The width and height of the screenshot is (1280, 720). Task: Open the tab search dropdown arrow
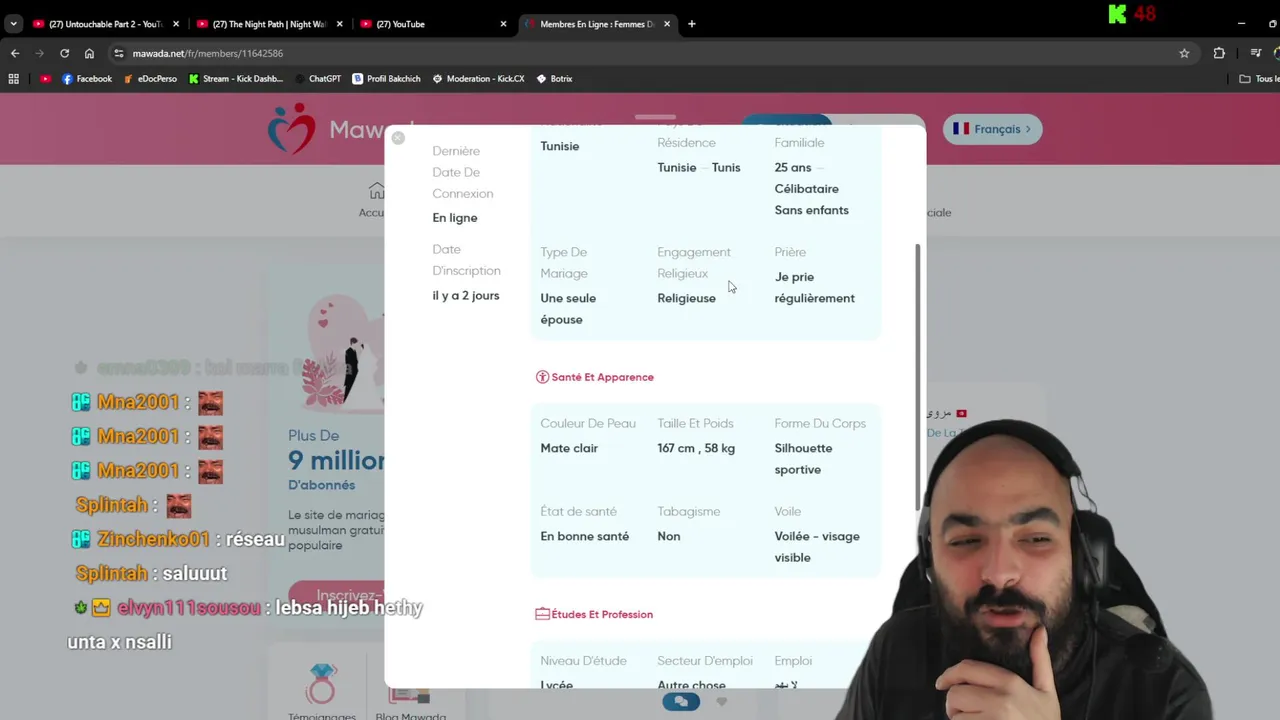point(13,24)
